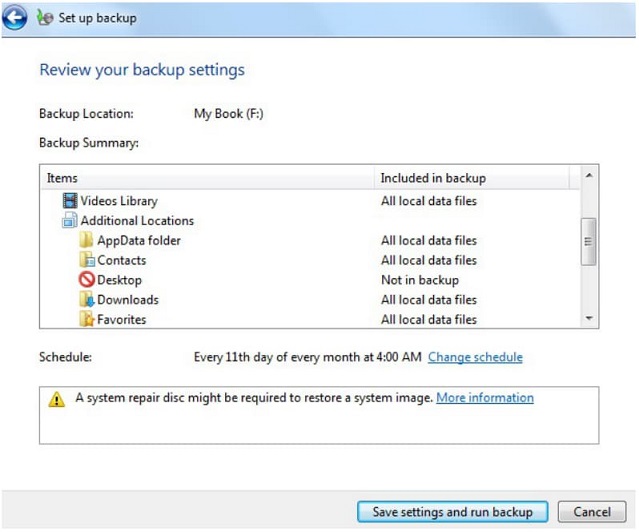639x532 pixels.
Task: Click the 'Review your backup settings' heading
Action: point(142,70)
